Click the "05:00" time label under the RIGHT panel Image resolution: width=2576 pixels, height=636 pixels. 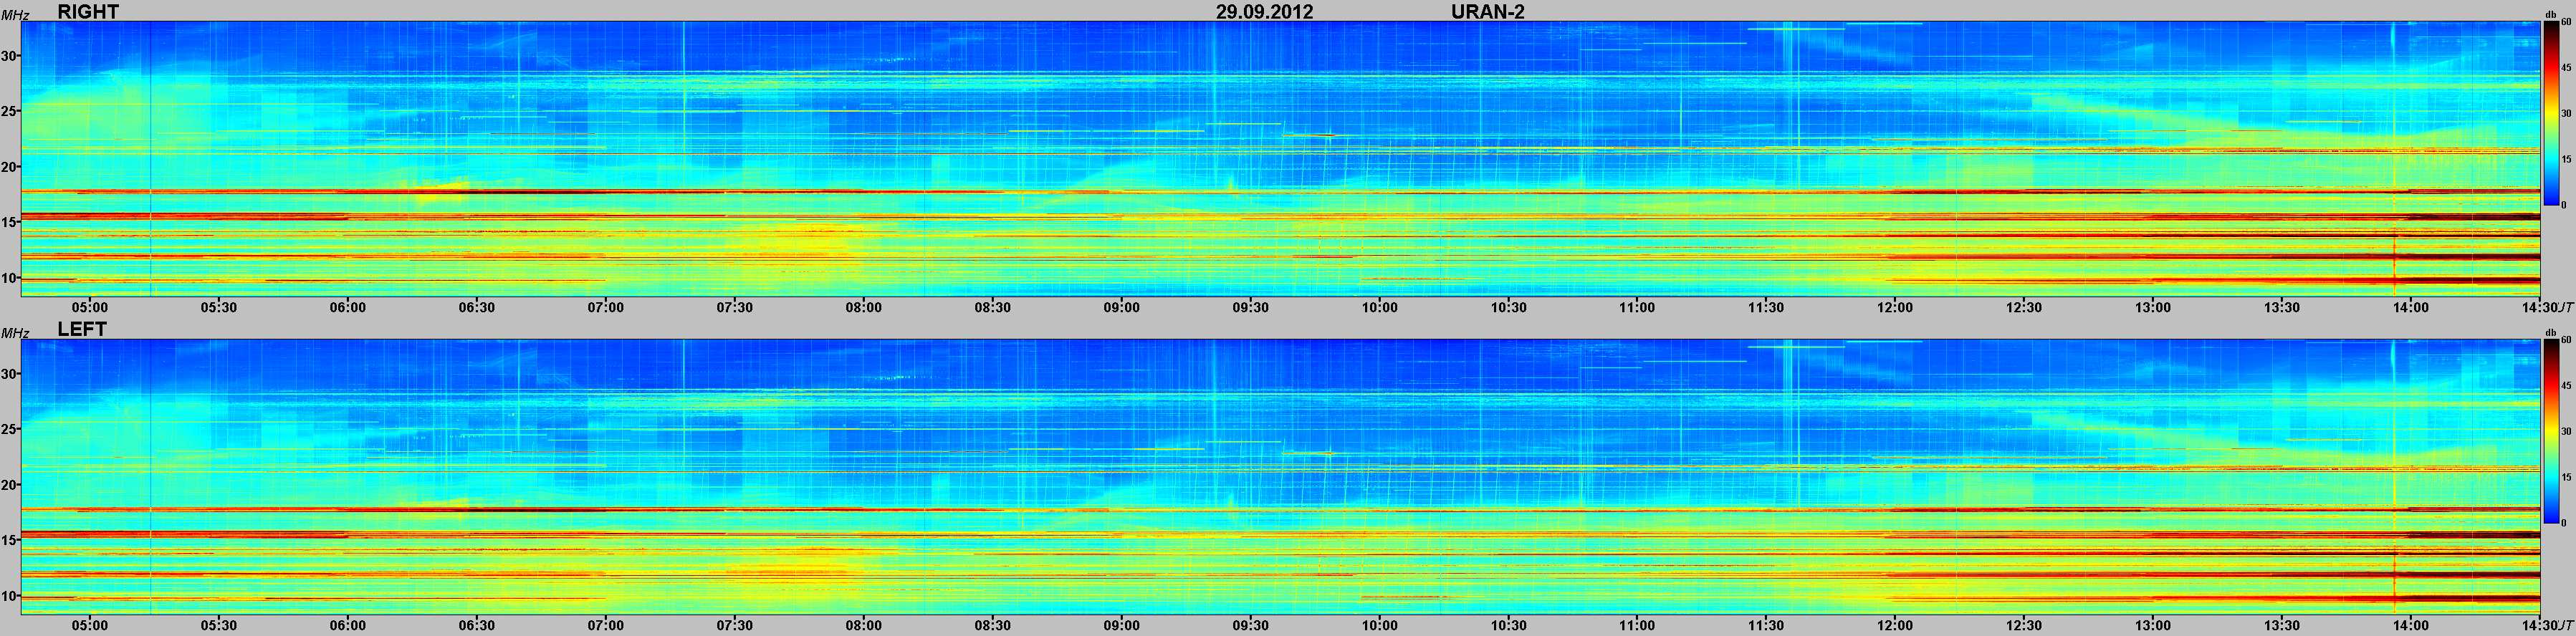point(90,308)
